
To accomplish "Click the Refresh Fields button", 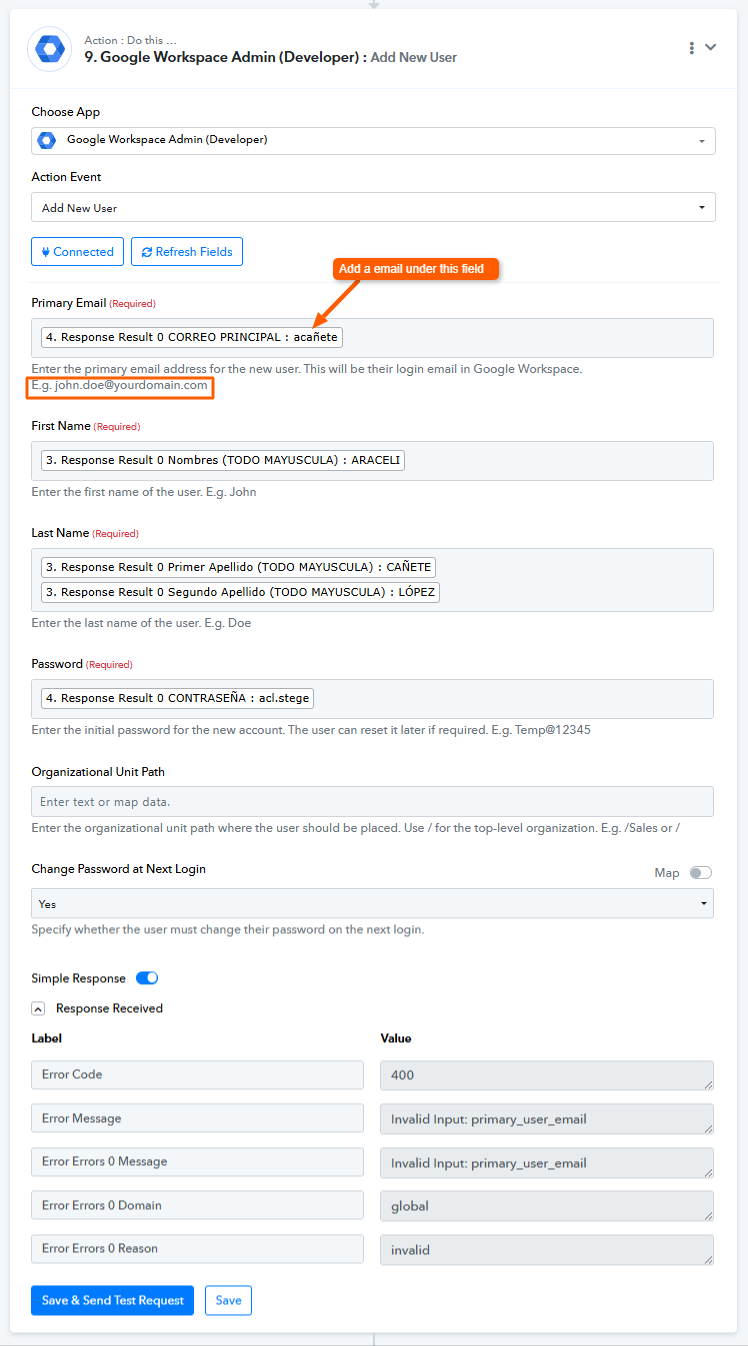I will tap(187, 252).
